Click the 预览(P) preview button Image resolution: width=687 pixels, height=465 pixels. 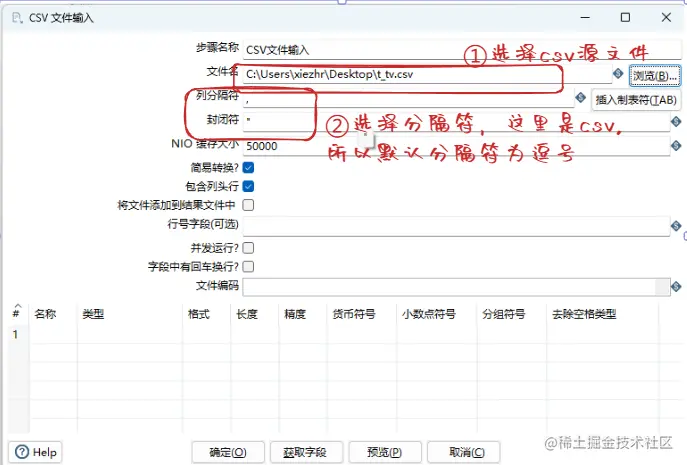[x=385, y=452]
